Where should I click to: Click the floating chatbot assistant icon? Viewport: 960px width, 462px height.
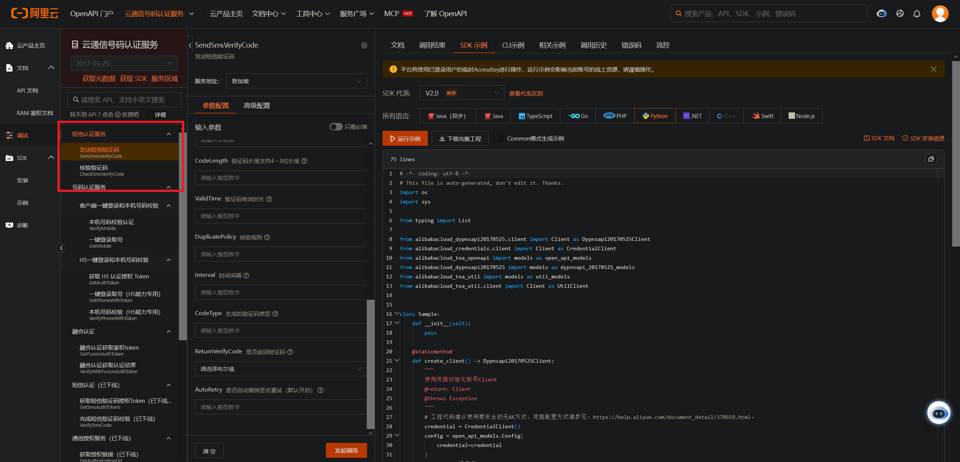point(938,413)
